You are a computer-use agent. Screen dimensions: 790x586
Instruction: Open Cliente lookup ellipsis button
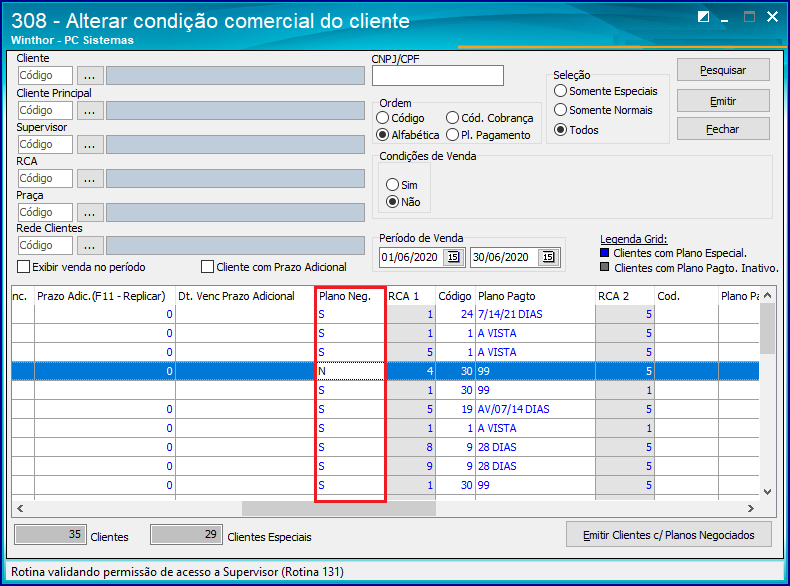coord(90,76)
